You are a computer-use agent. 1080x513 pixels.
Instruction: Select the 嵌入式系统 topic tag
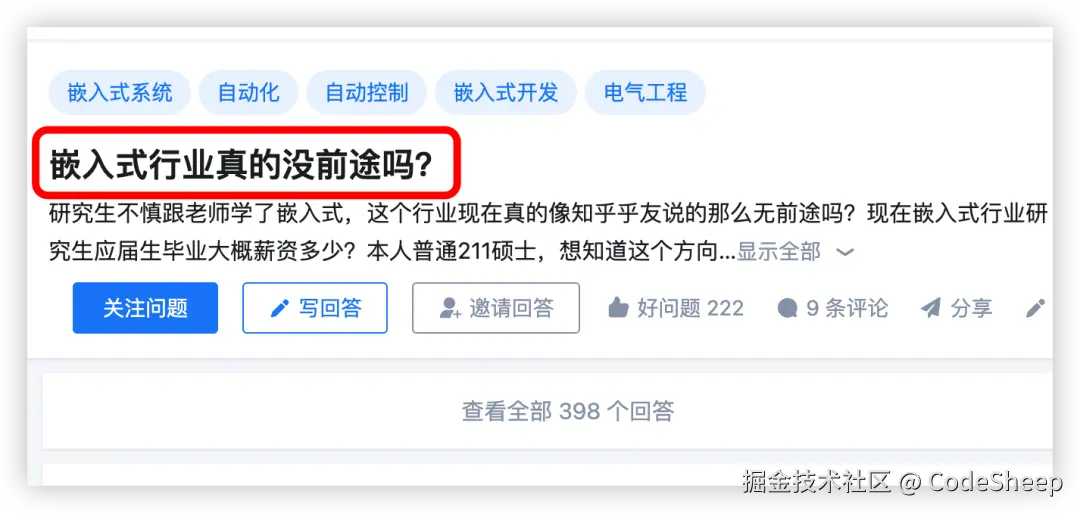(x=119, y=92)
